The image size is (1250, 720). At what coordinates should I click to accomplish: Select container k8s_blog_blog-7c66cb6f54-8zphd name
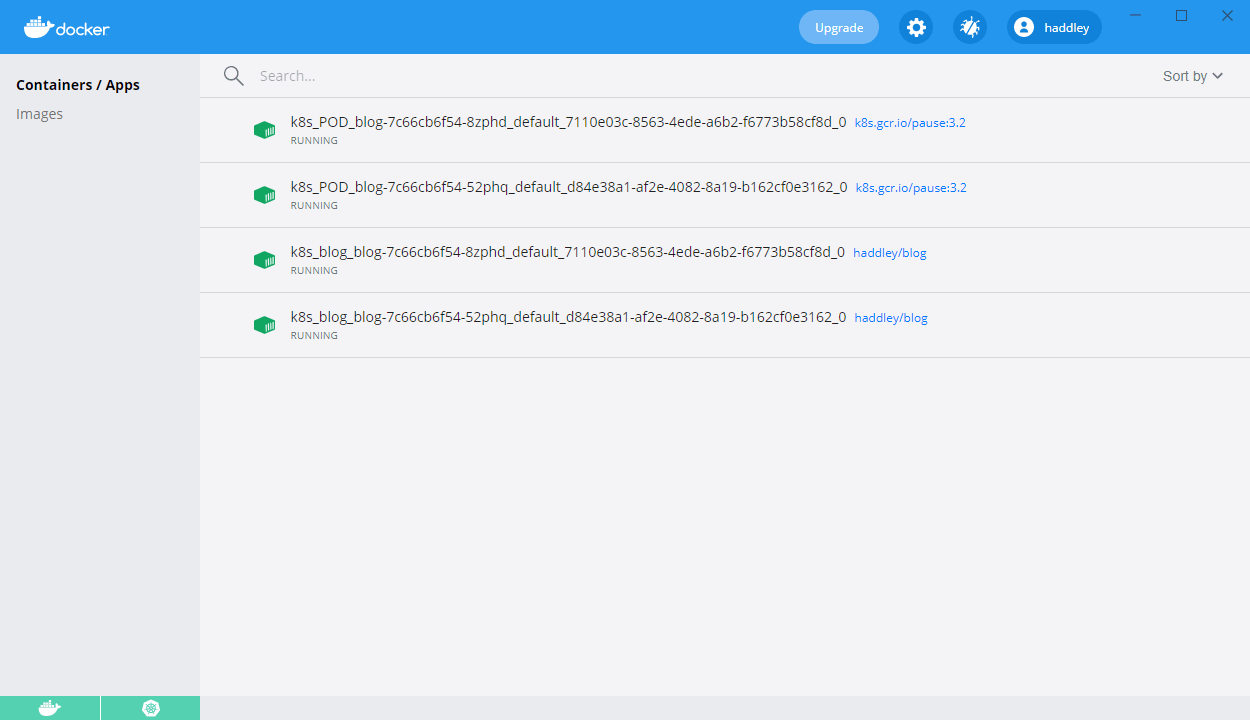point(567,252)
